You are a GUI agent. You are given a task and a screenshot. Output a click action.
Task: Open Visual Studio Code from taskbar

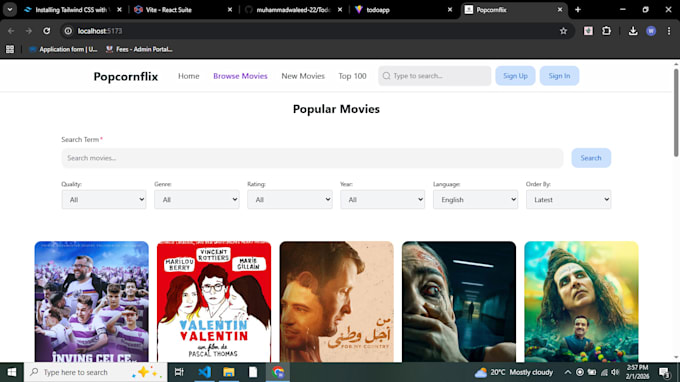click(204, 372)
